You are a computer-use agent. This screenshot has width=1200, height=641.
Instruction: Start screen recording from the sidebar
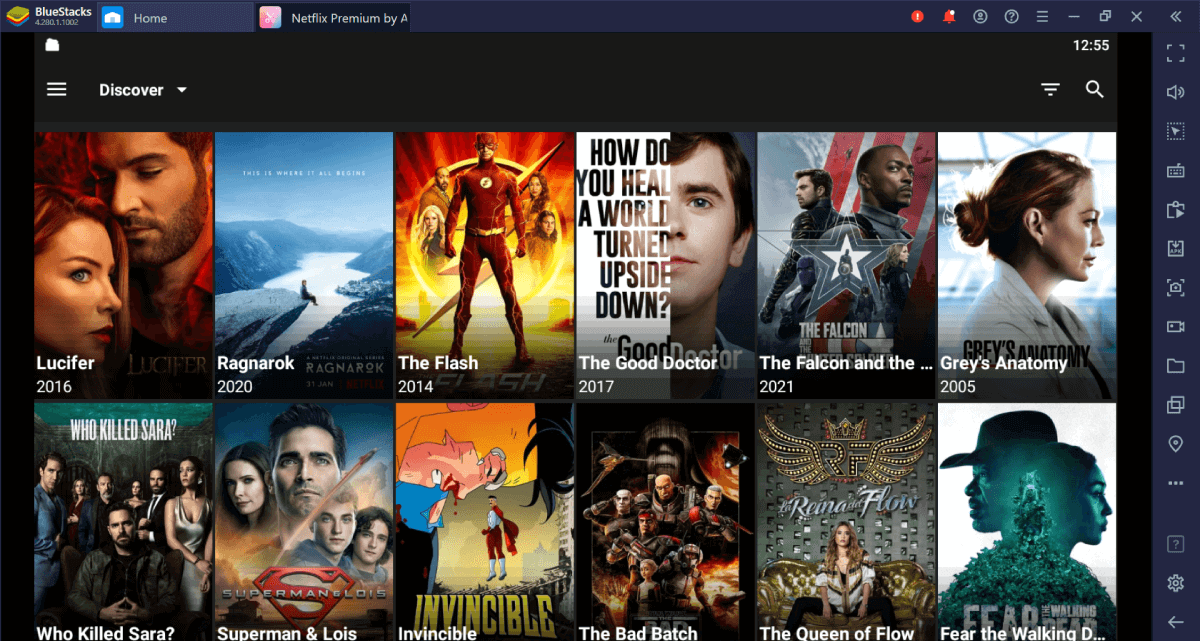[x=1176, y=326]
